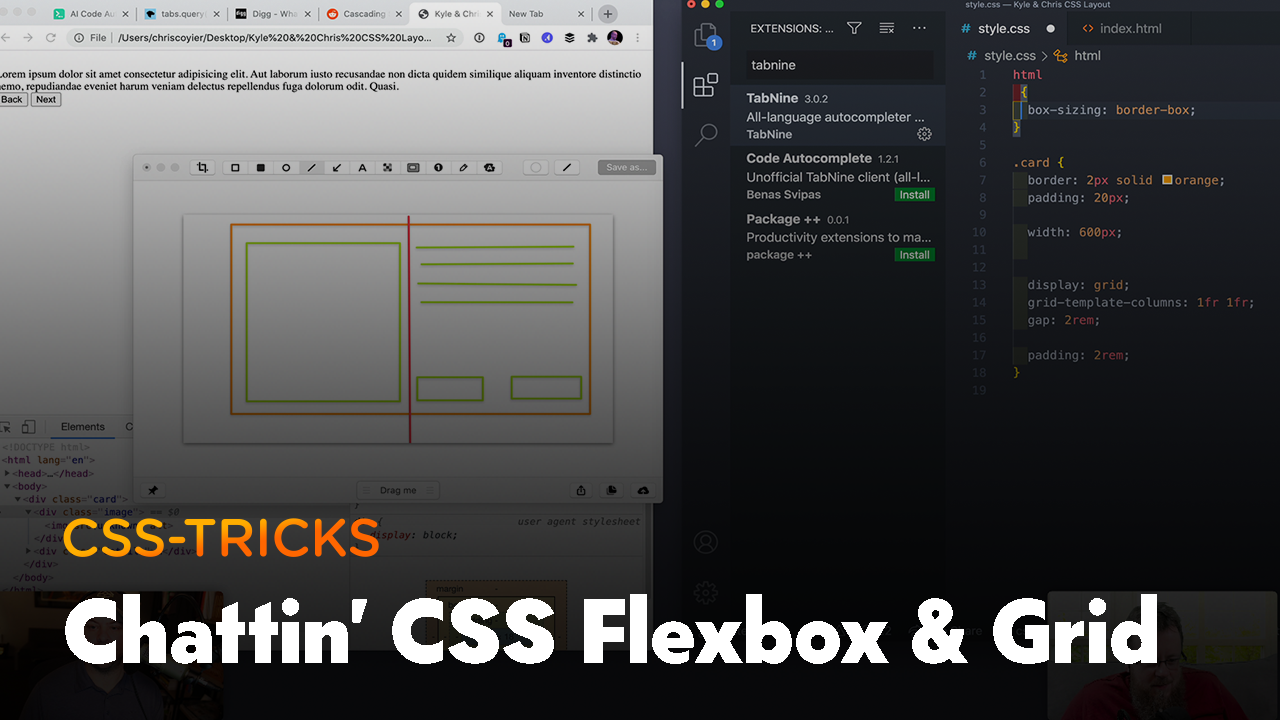Open the Extensions view in activity bar
1280x720 pixels.
[x=705, y=85]
